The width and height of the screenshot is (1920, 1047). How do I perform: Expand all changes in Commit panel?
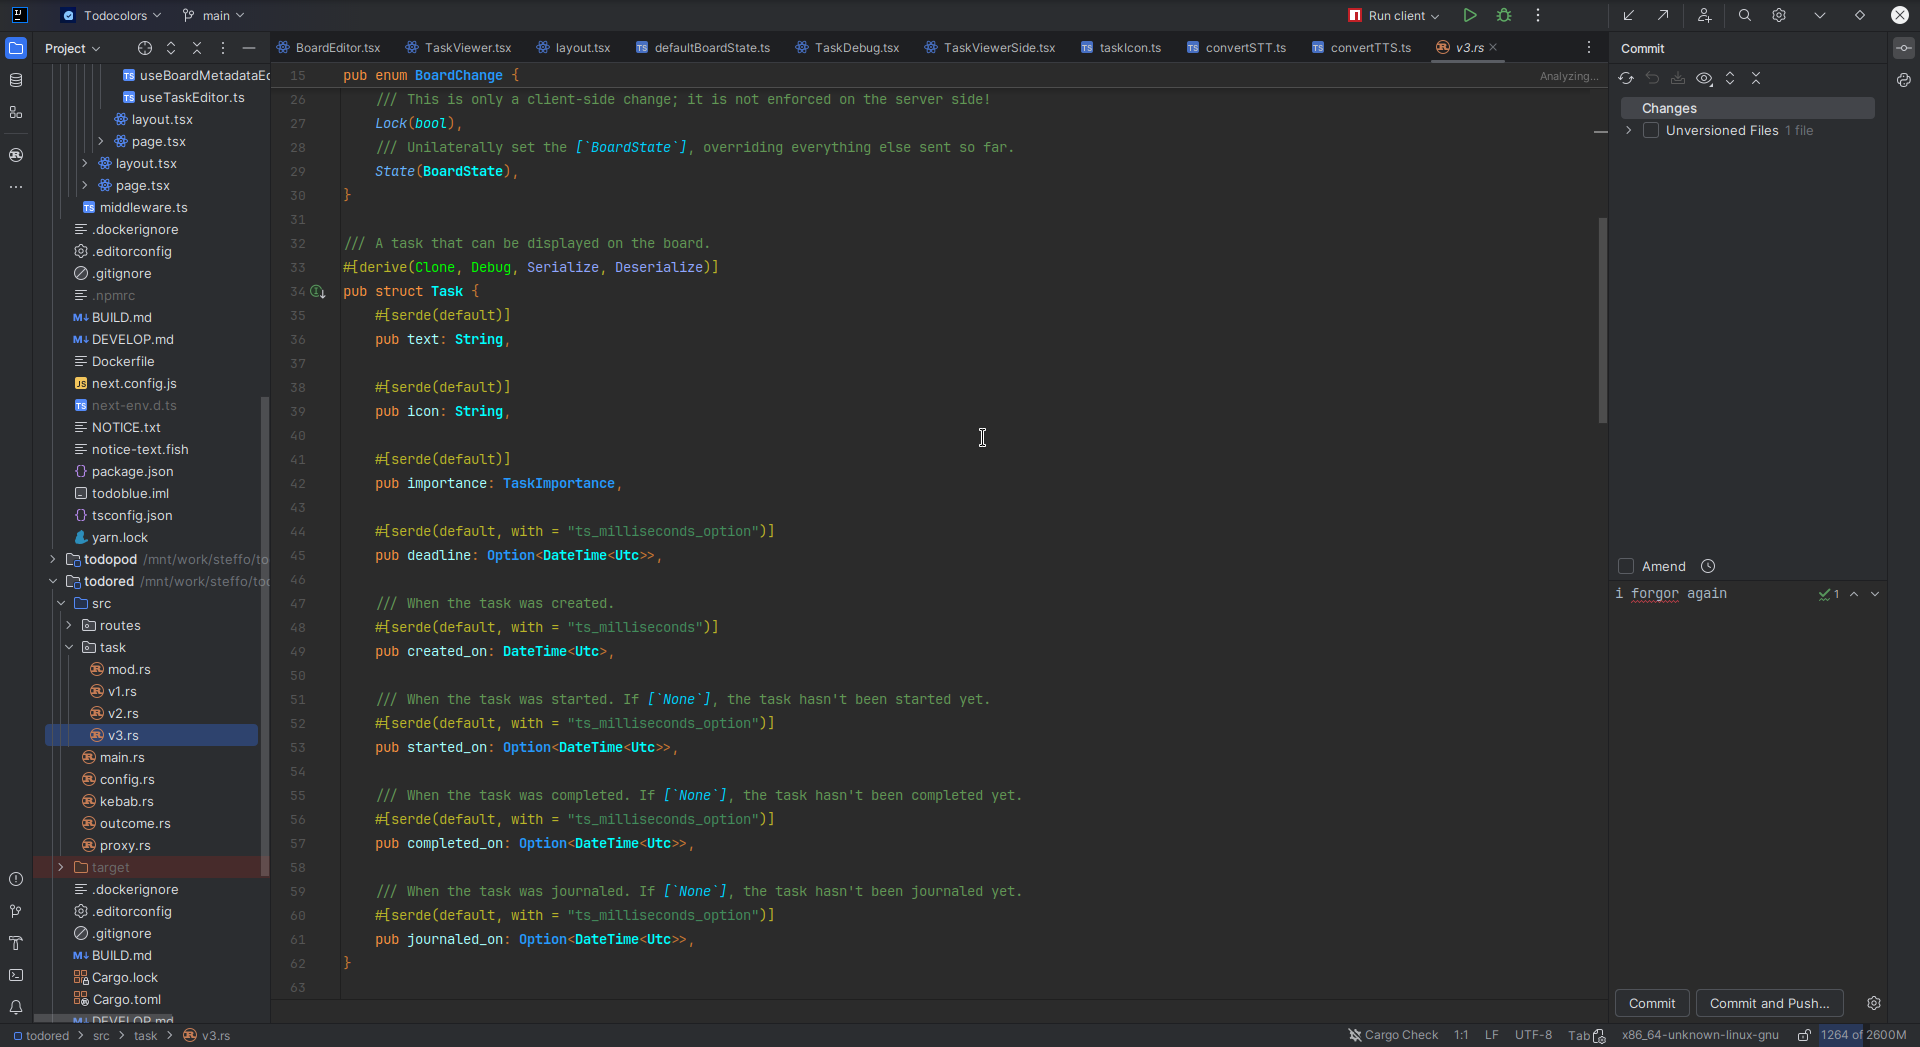(x=1730, y=78)
